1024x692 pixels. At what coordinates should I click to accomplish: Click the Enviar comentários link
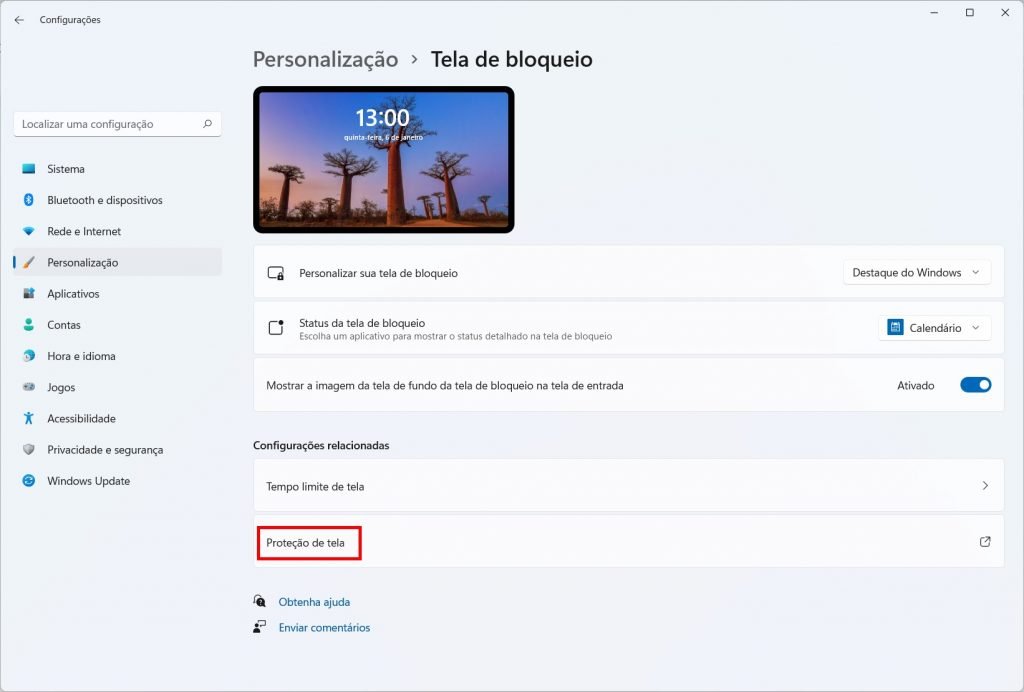click(324, 628)
